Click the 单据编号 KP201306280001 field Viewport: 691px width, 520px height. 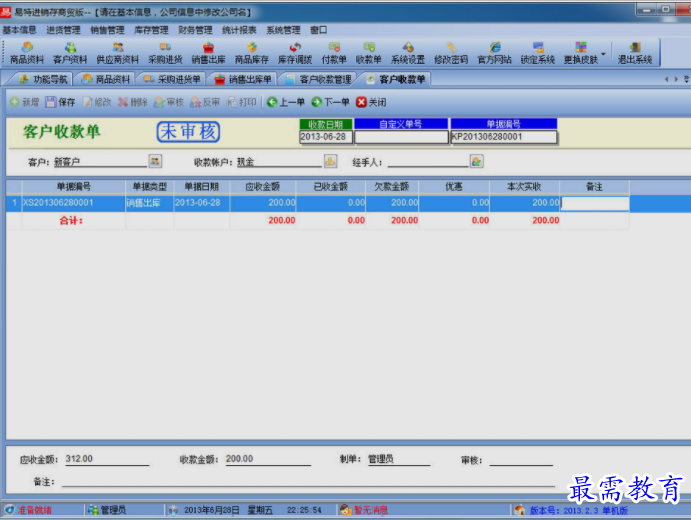(x=504, y=137)
